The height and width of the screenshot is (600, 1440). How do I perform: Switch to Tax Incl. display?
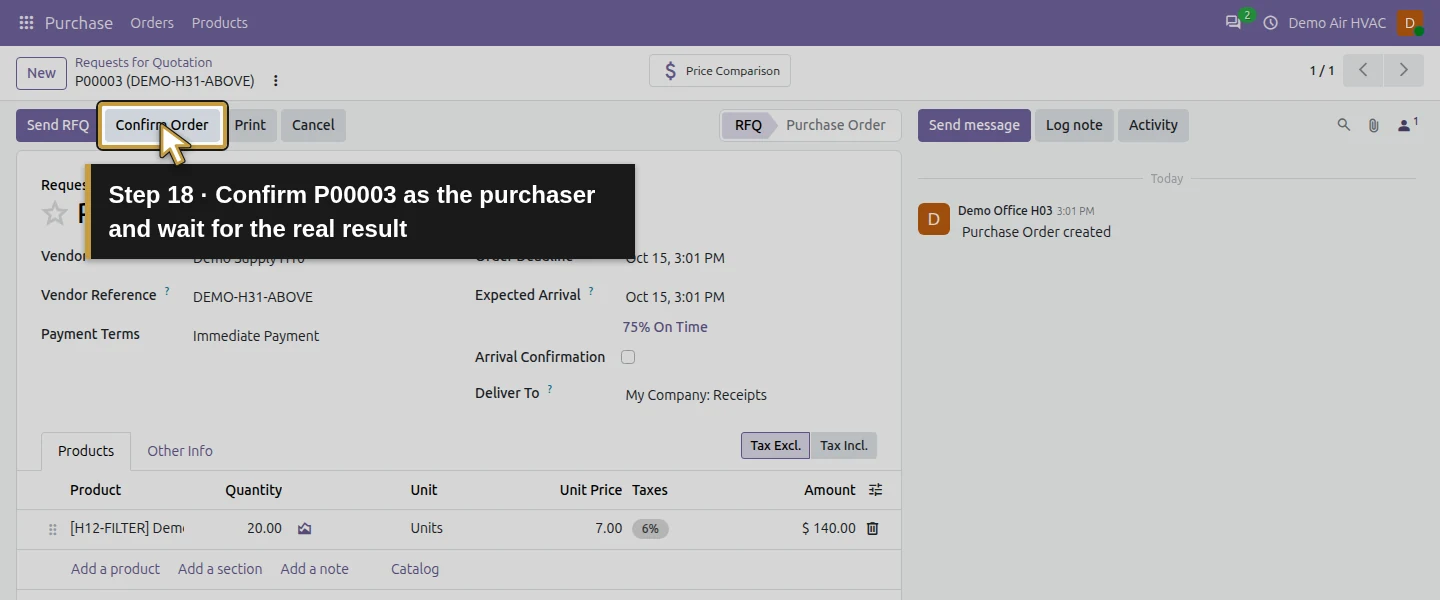tap(844, 445)
